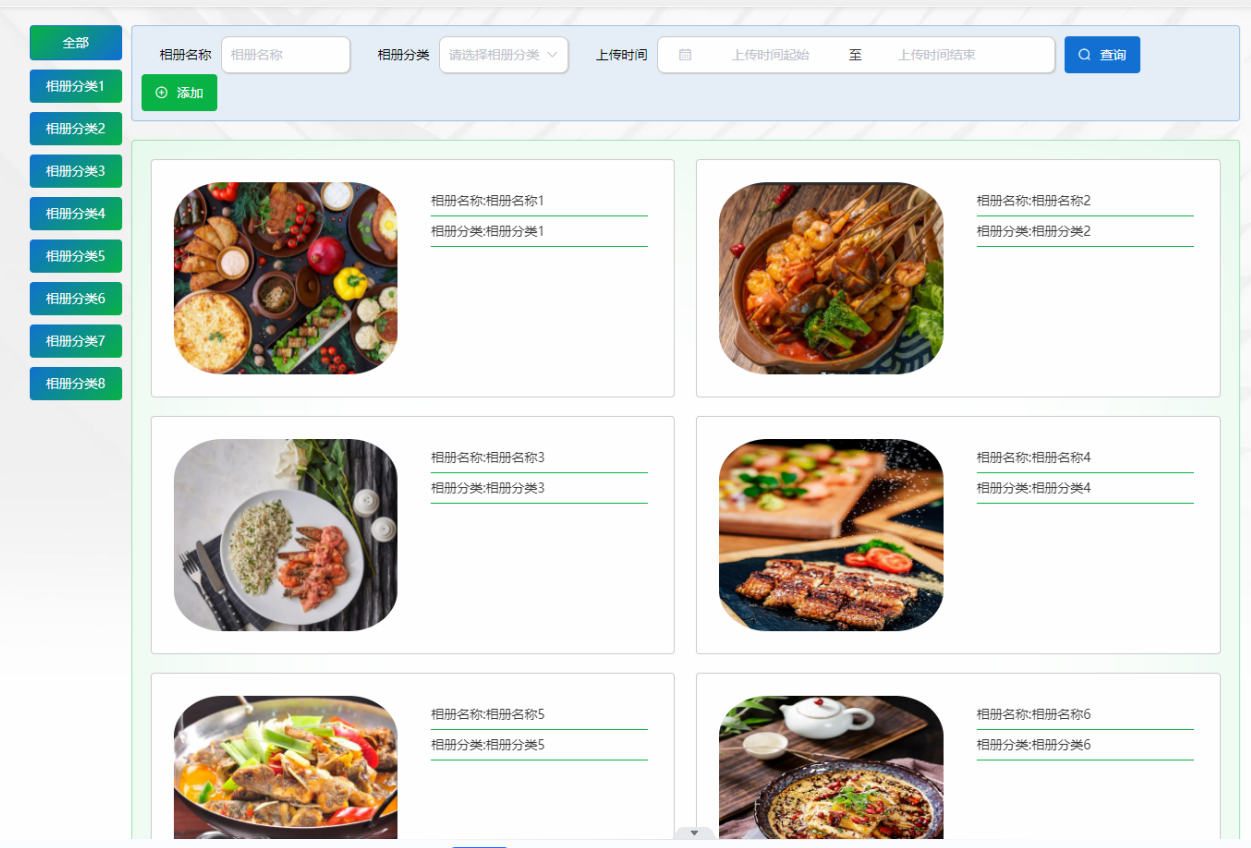Screen dimensions: 1251x848
Task: Click the text 相册分类:相册分类5 in fifth card
Action: tap(488, 745)
